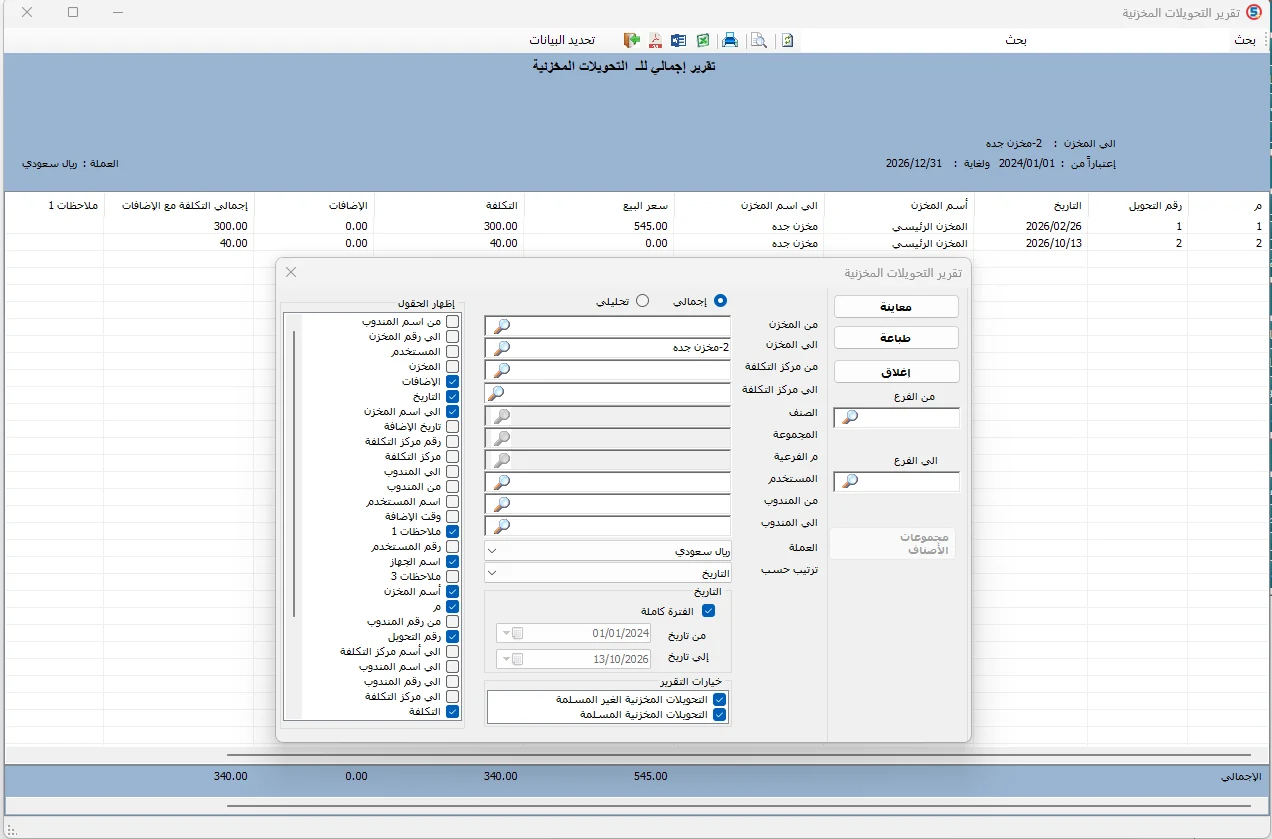Screen dimensions: 1272x839
Task: Click the 545.00 sale price cell in row 1
Action: pyautogui.click(x=599, y=227)
